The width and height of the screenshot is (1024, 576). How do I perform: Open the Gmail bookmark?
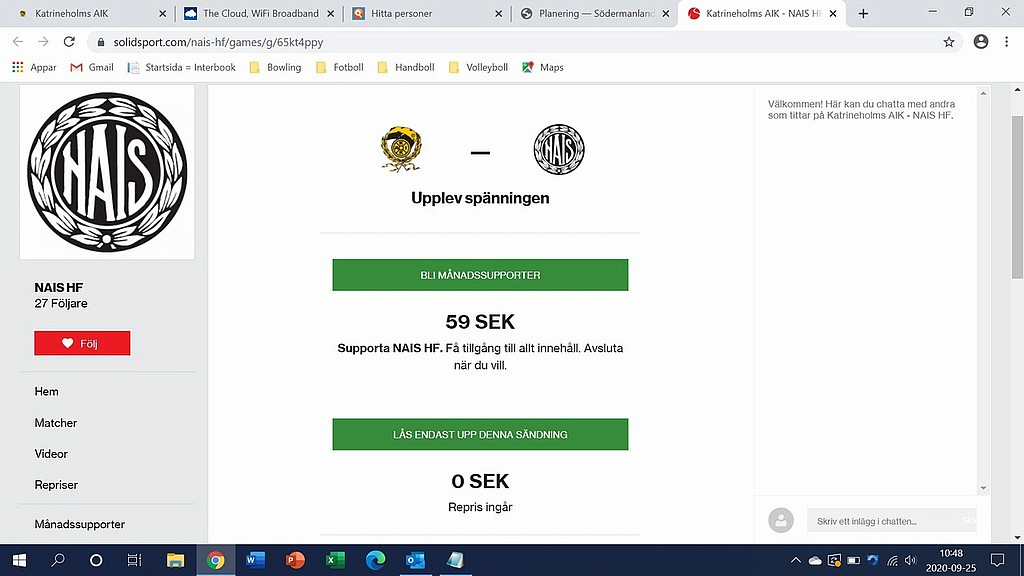(92, 67)
